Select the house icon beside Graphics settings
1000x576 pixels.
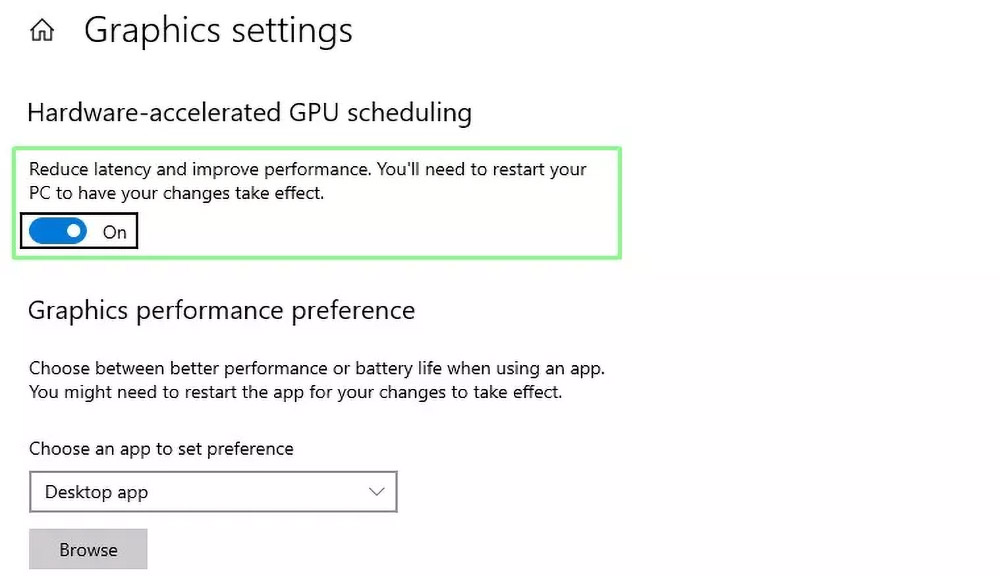click(40, 30)
